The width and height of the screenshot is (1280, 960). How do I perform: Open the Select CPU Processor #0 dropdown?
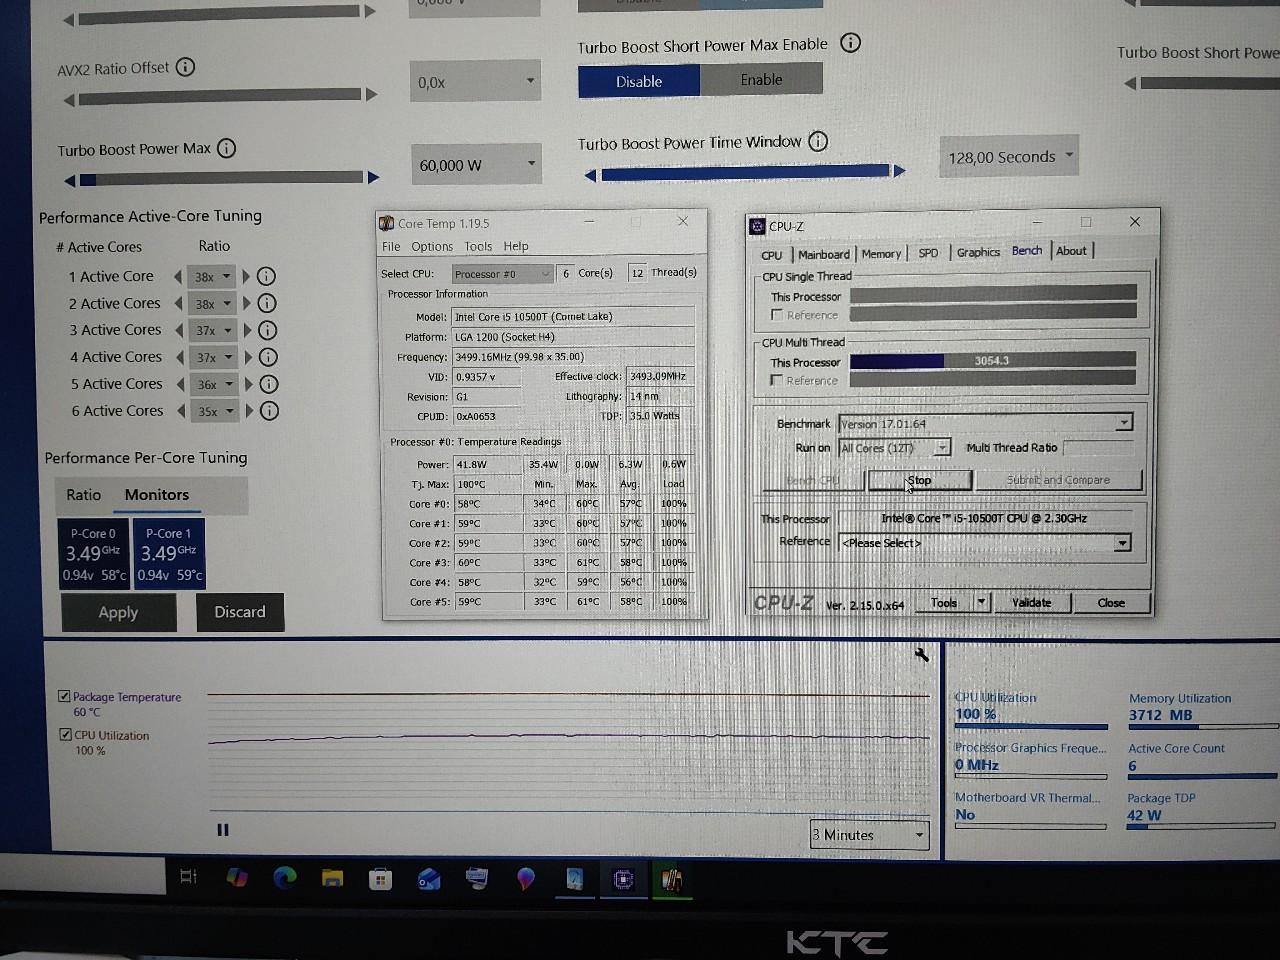(502, 274)
